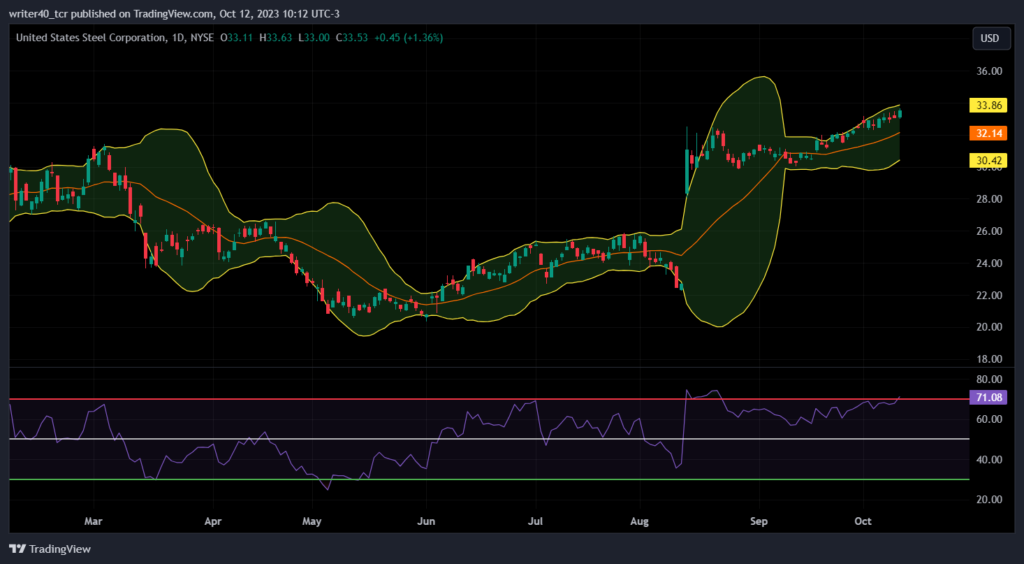This screenshot has width=1024, height=564.
Task: Click the published on TradingView.com caption
Action: [x=174, y=14]
